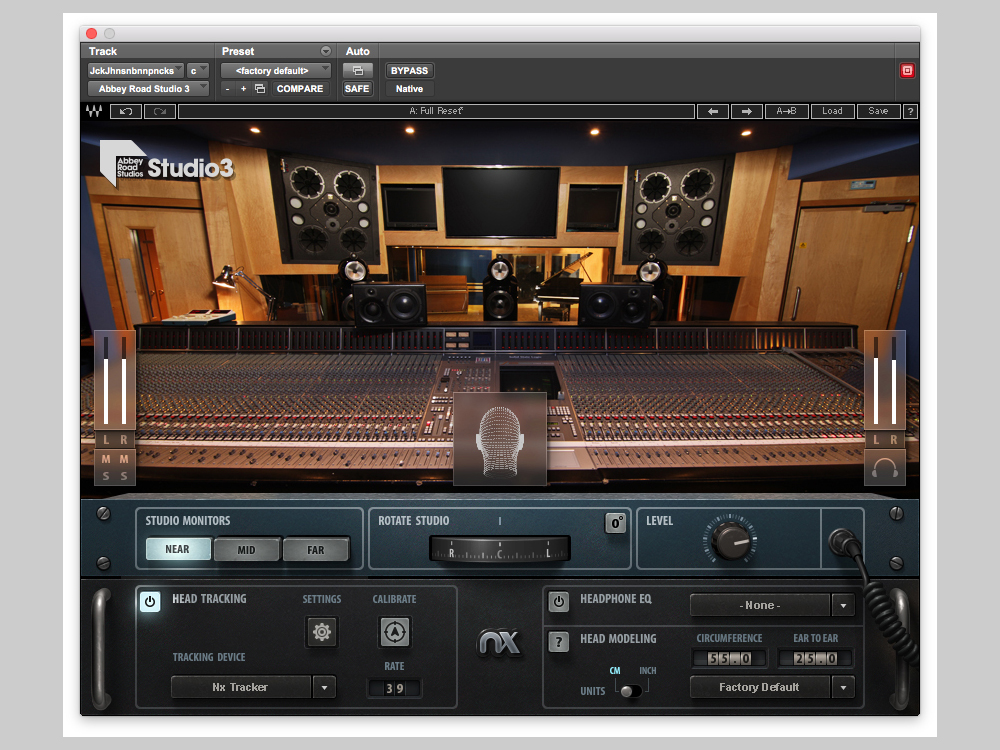The height and width of the screenshot is (750, 1000).
Task: Go to previous preset with left arrow
Action: pyautogui.click(x=713, y=112)
